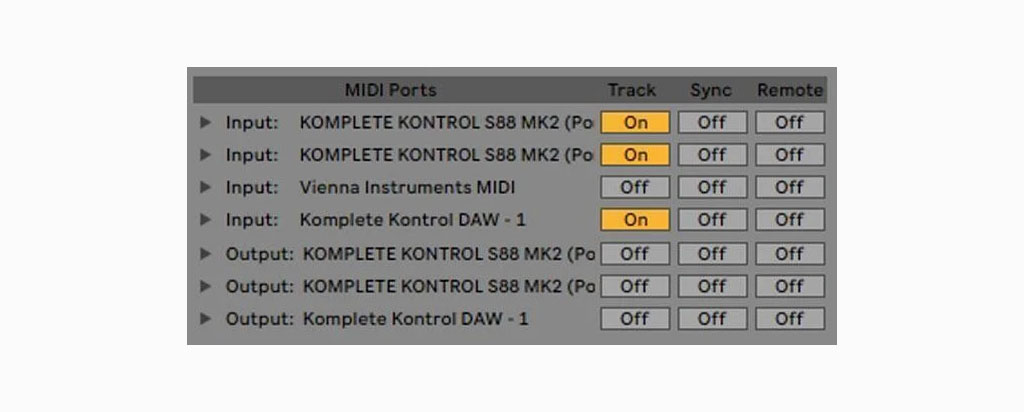The width and height of the screenshot is (1024, 412).
Task: Enable Remote for Input Komplete Kontrol DAW - 1
Action: click(790, 220)
